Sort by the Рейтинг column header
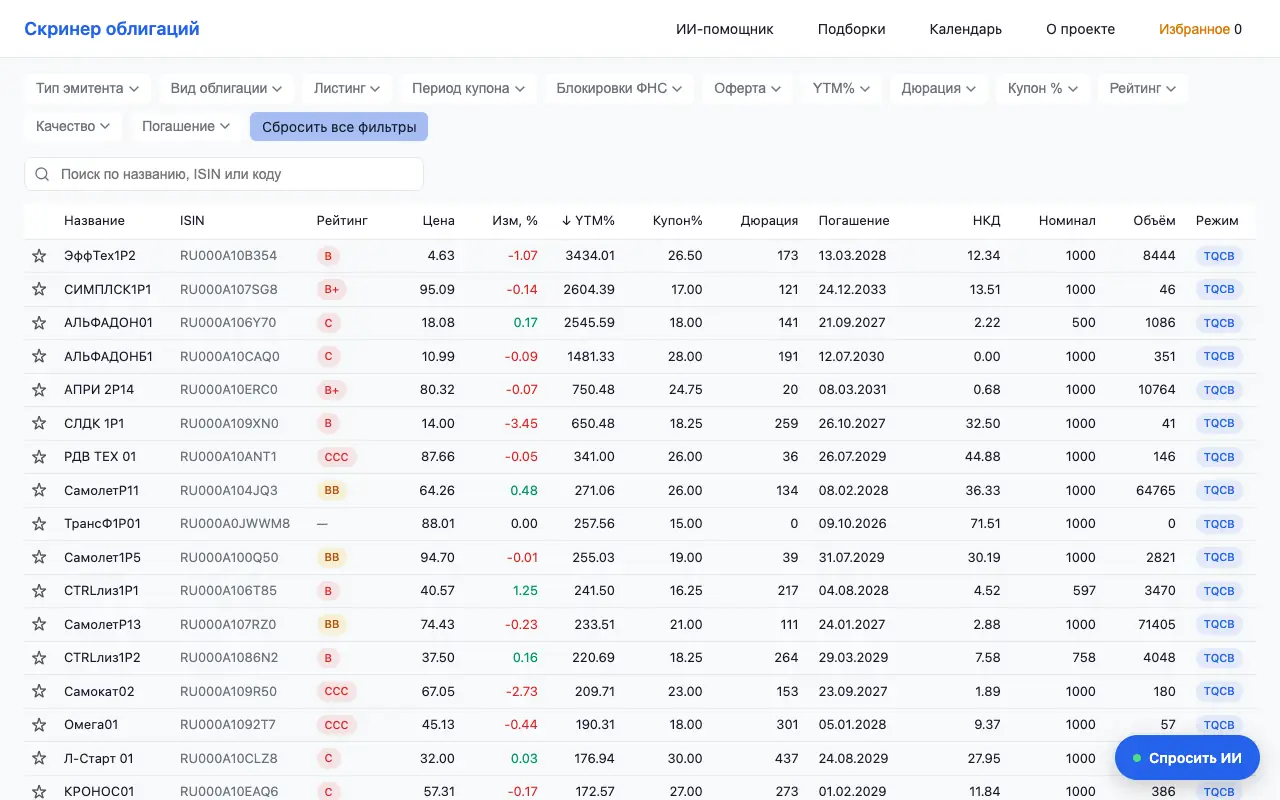 tap(342, 221)
